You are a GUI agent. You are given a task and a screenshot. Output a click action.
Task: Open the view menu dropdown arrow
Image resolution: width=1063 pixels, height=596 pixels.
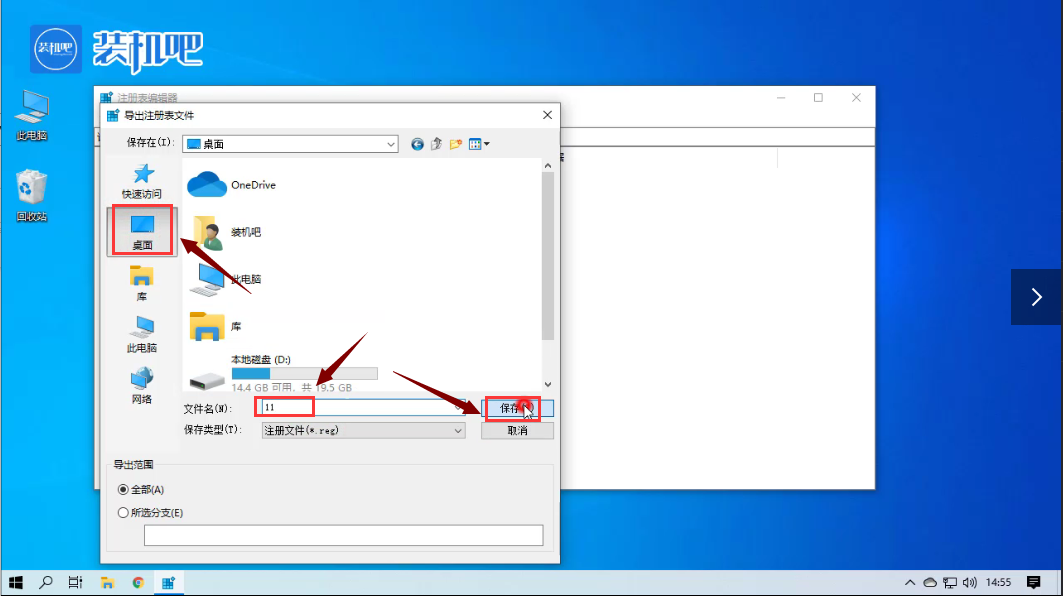tap(486, 144)
